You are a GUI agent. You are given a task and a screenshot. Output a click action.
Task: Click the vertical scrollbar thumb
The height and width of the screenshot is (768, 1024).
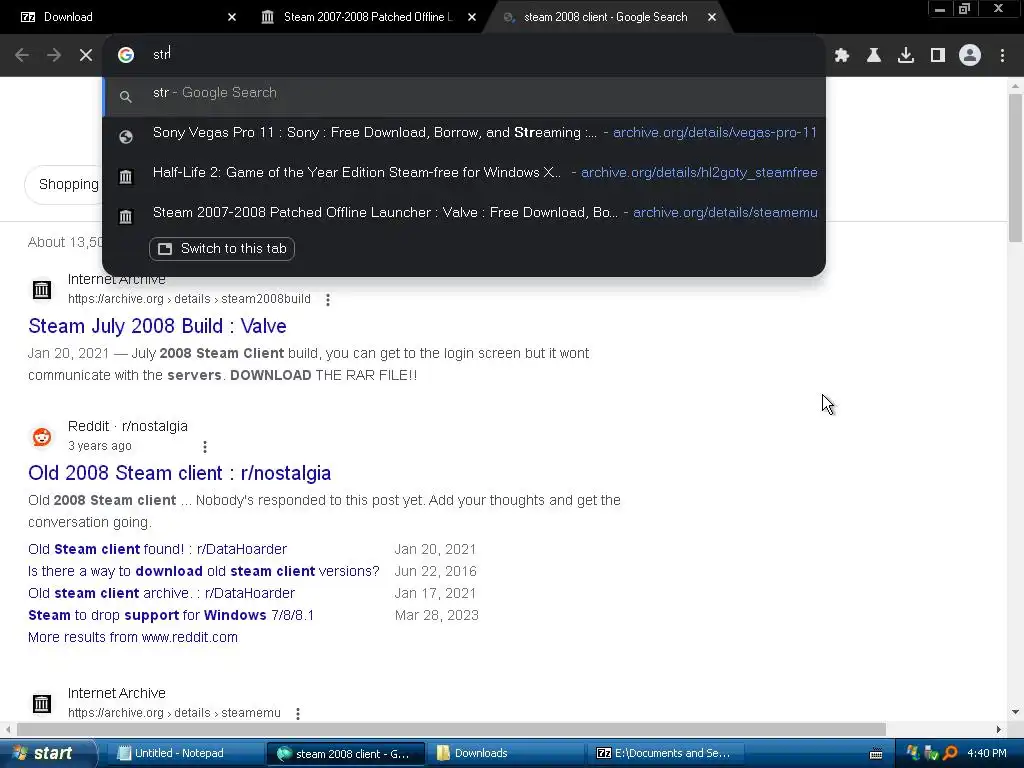[1015, 168]
